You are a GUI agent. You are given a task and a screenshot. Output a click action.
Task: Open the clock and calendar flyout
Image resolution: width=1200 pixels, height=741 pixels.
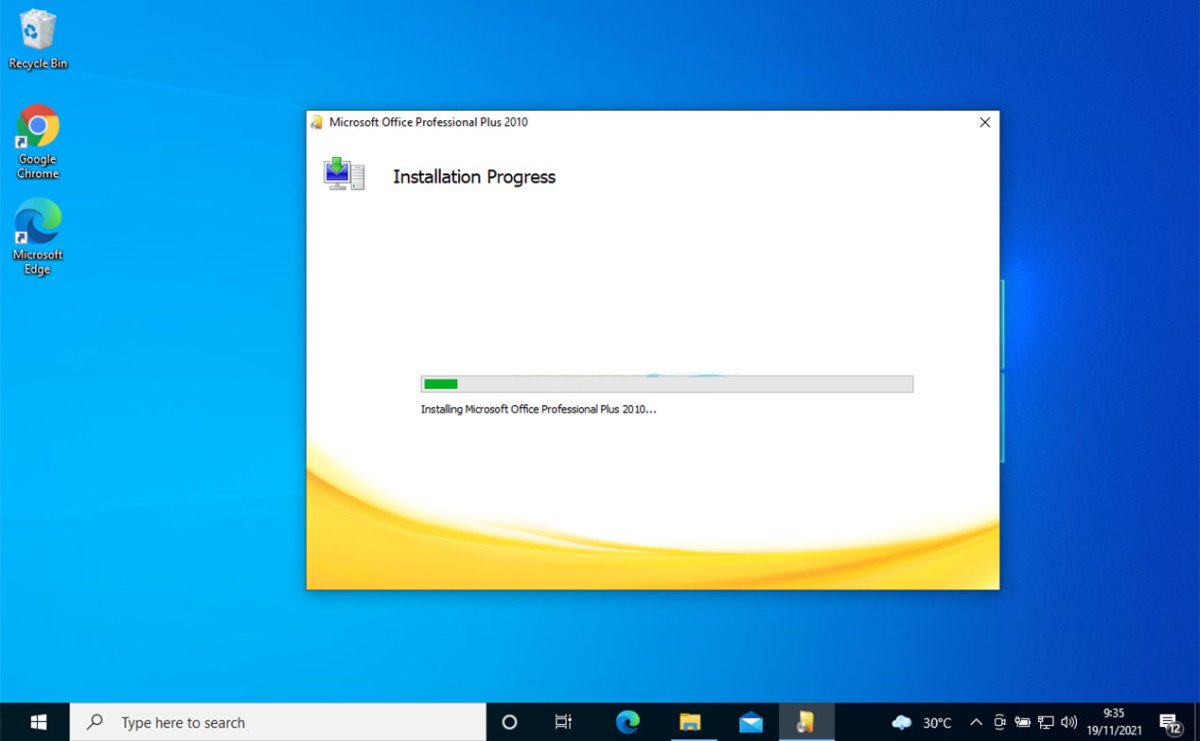point(1113,722)
